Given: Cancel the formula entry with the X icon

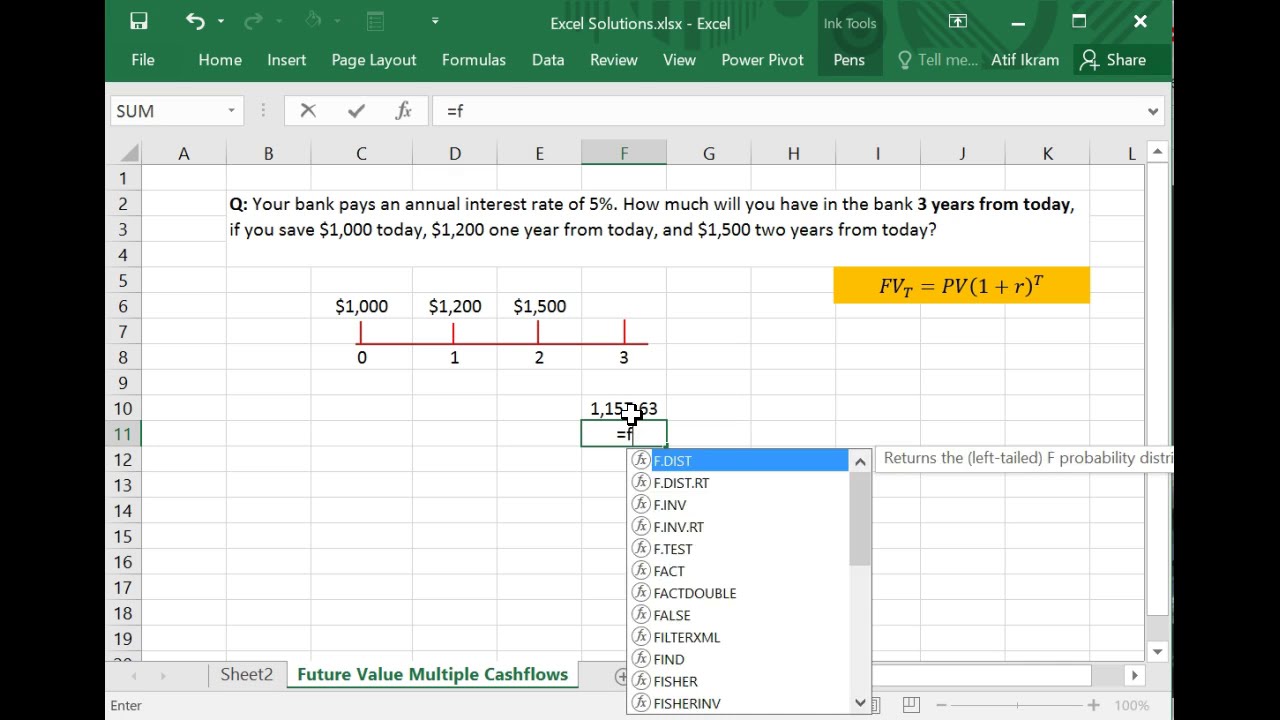Looking at the screenshot, I should click(x=308, y=111).
